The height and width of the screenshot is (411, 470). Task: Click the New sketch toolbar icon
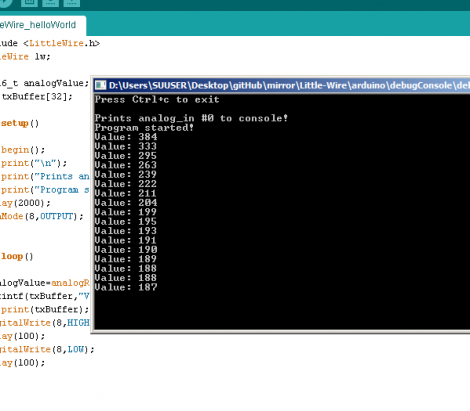[29, 2]
